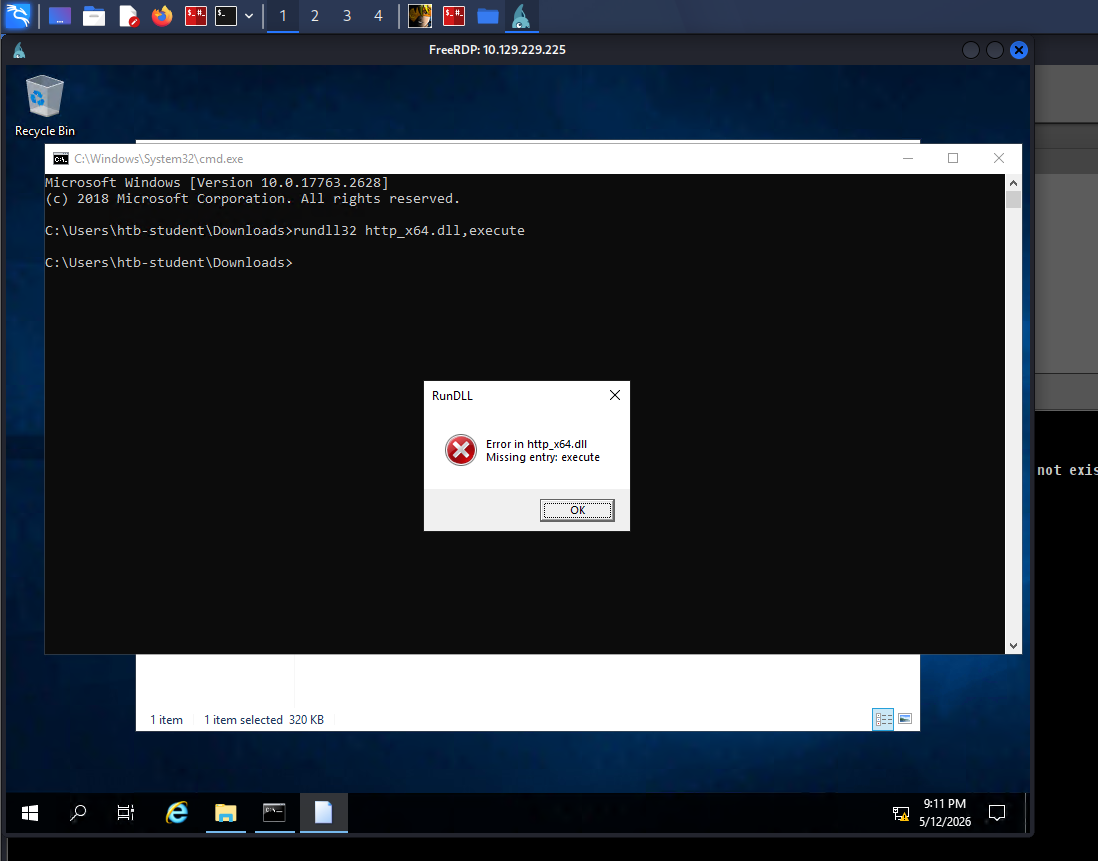Switch to the cmd.exe taskbar button

pos(274,813)
